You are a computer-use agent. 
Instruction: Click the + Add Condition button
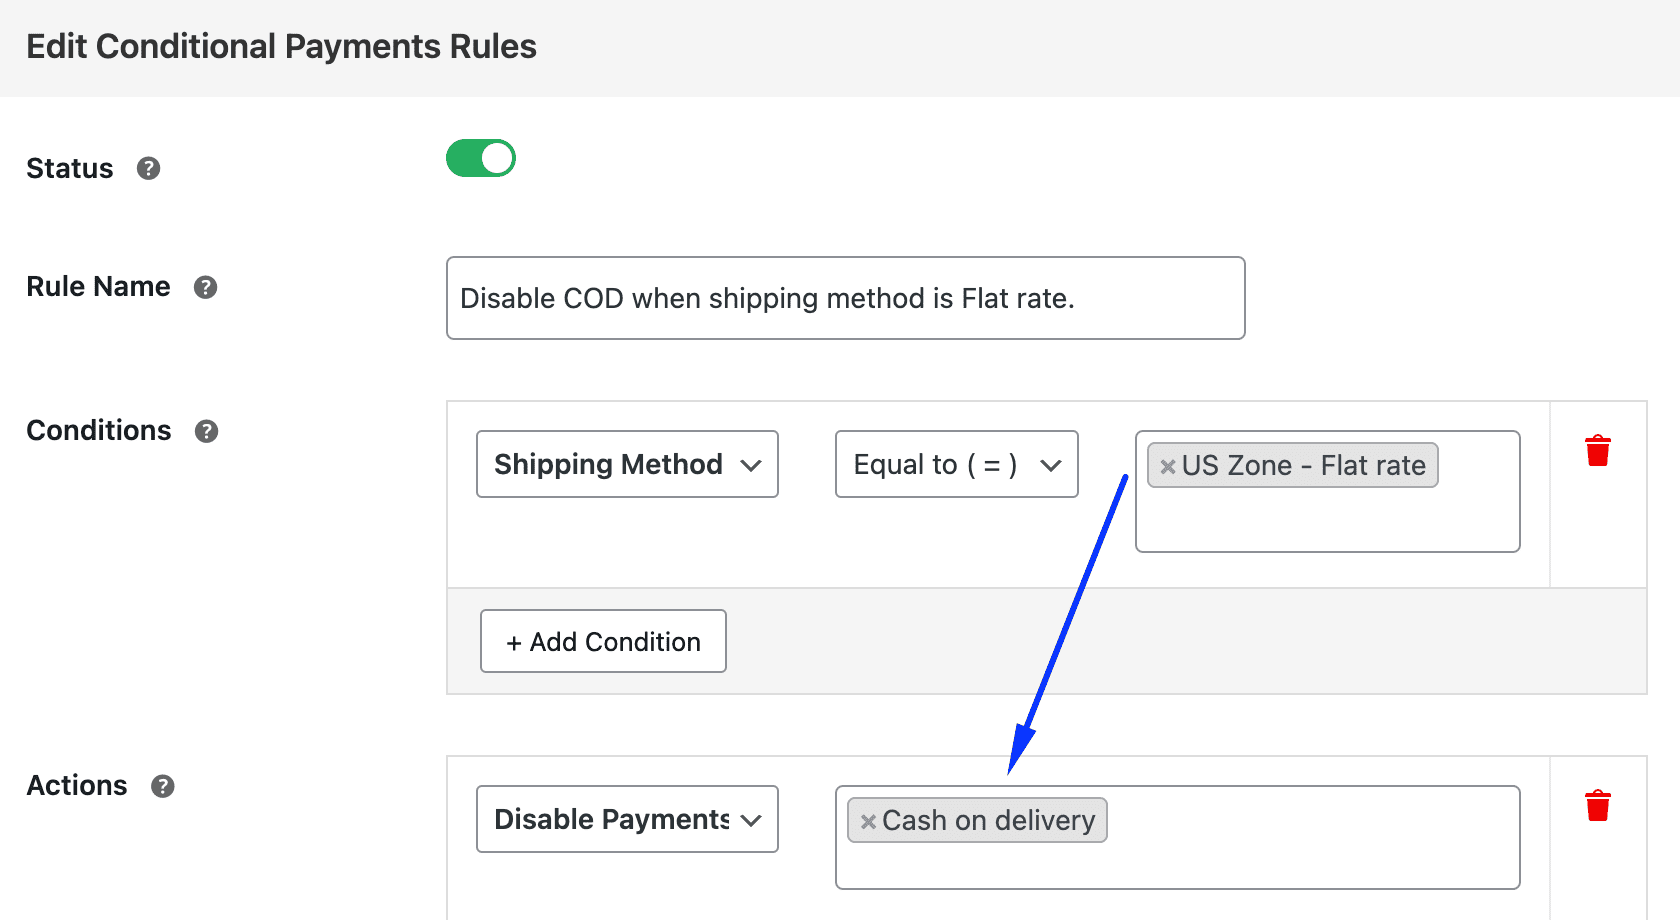[x=602, y=641]
